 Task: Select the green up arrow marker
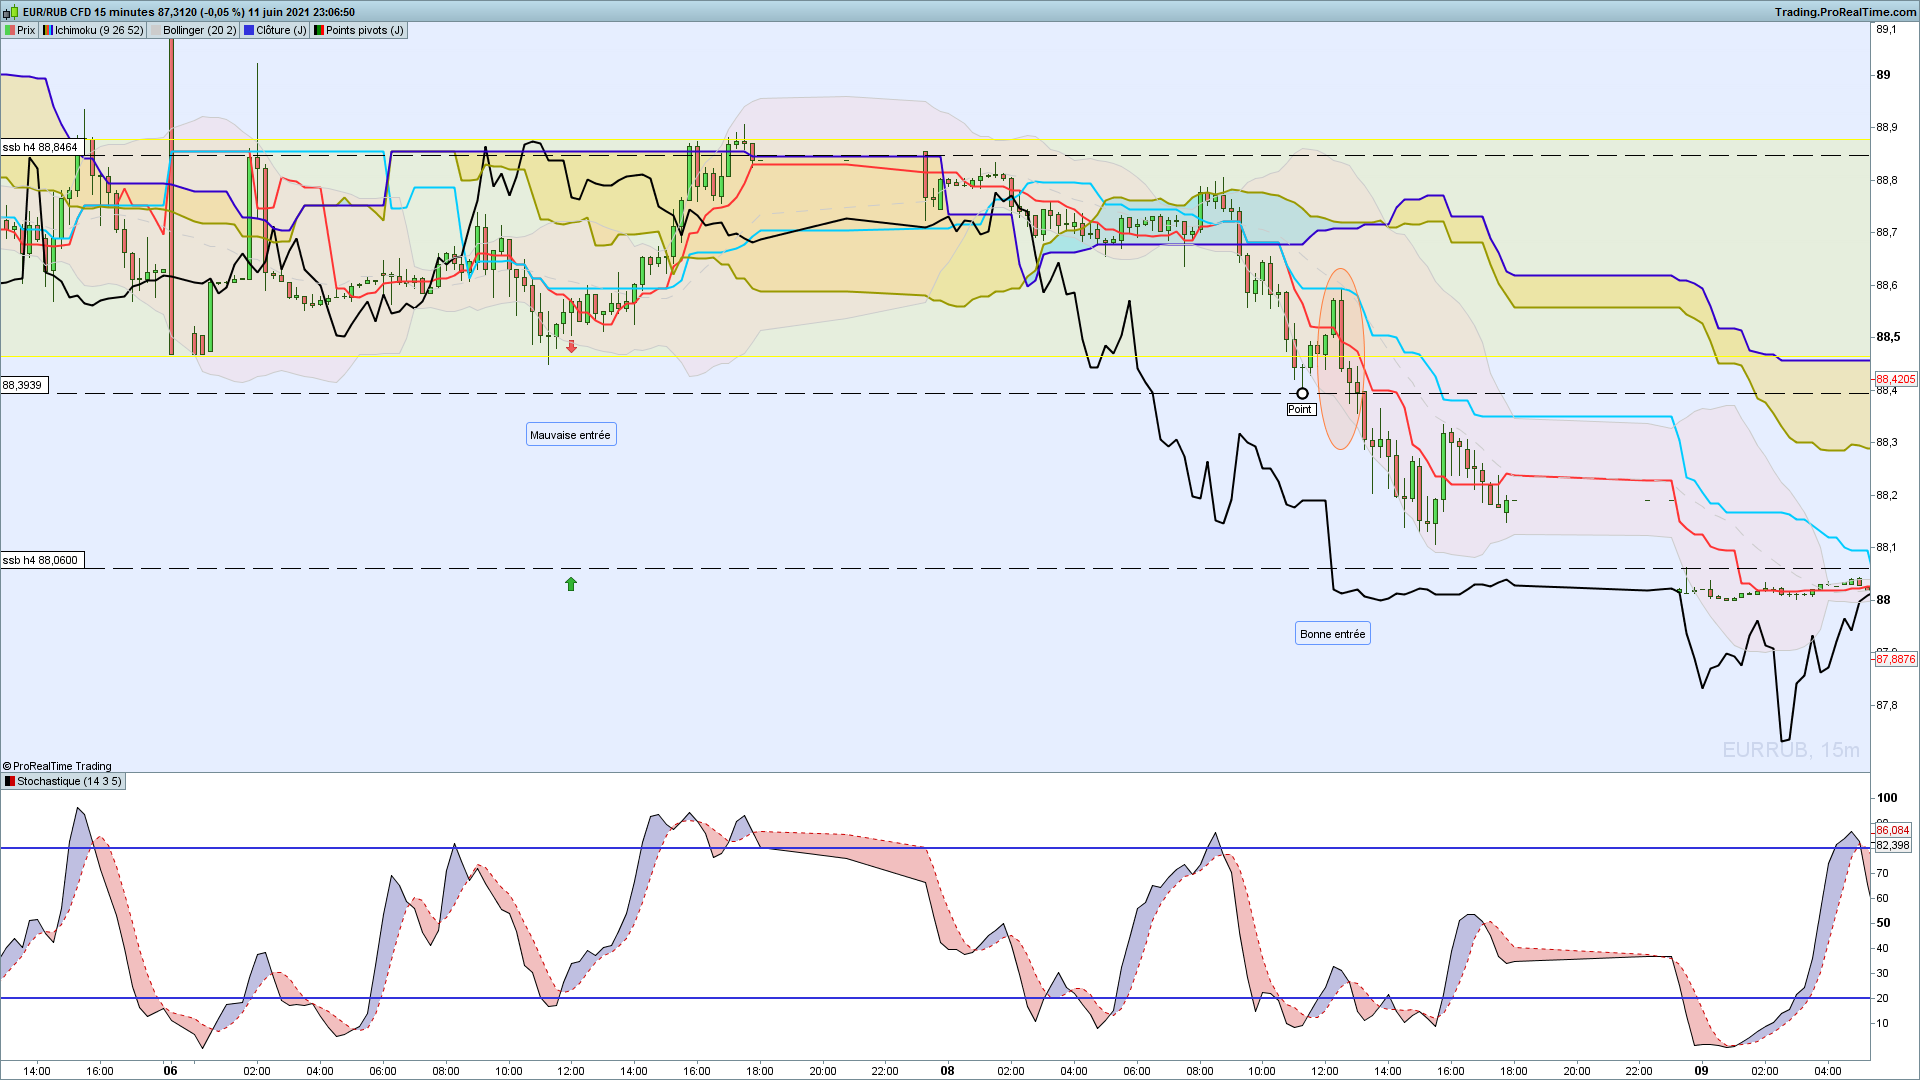coord(571,584)
